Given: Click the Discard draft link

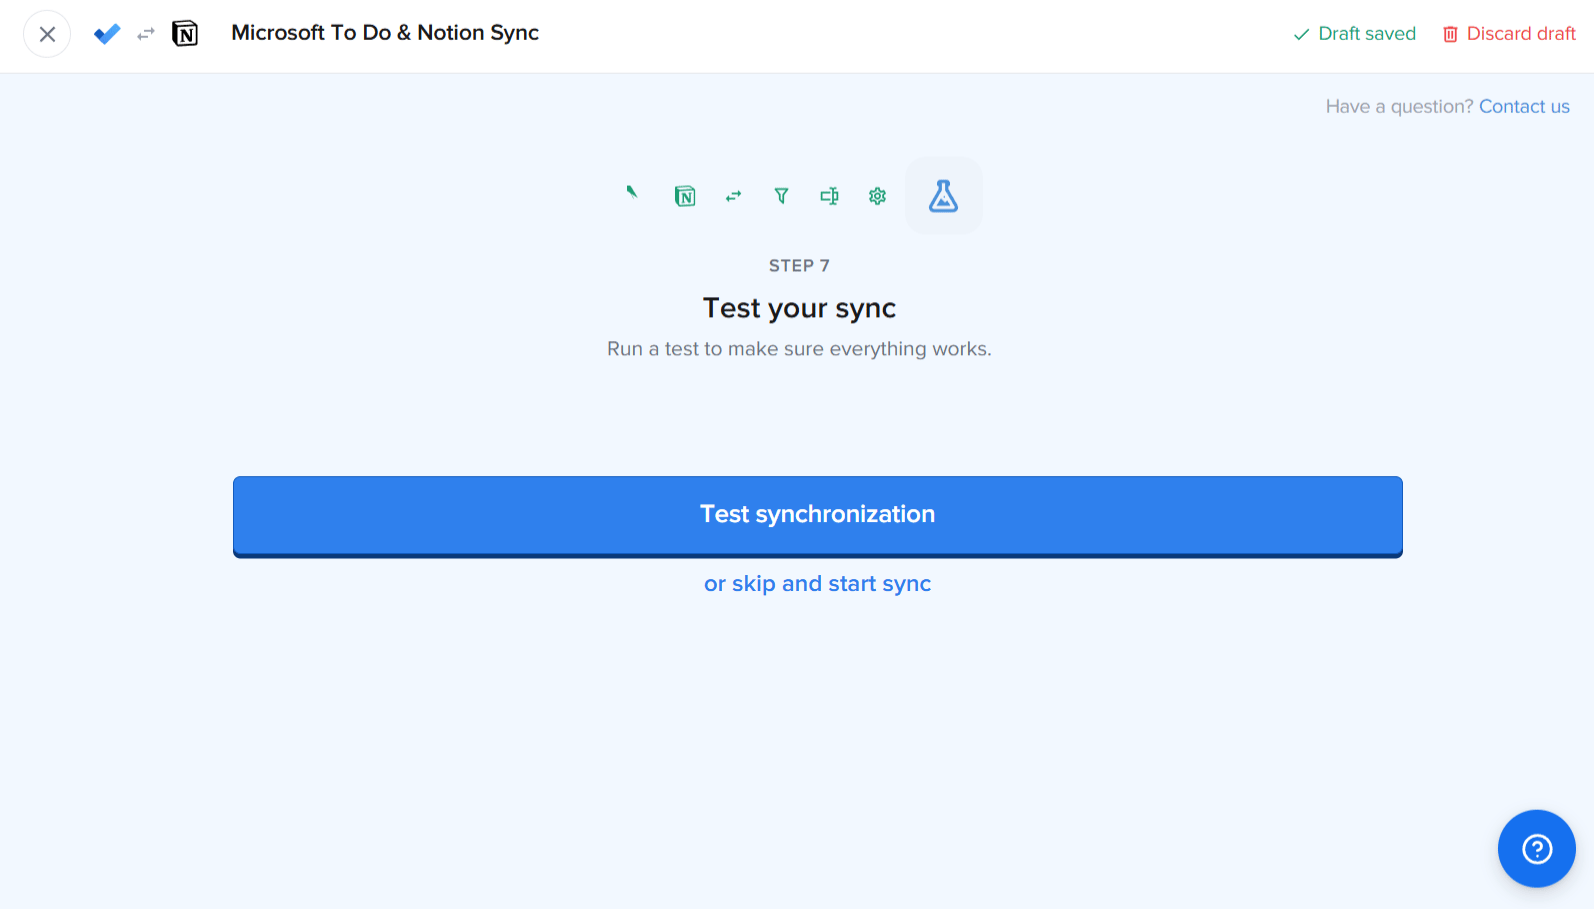Looking at the screenshot, I should (x=1509, y=34).
